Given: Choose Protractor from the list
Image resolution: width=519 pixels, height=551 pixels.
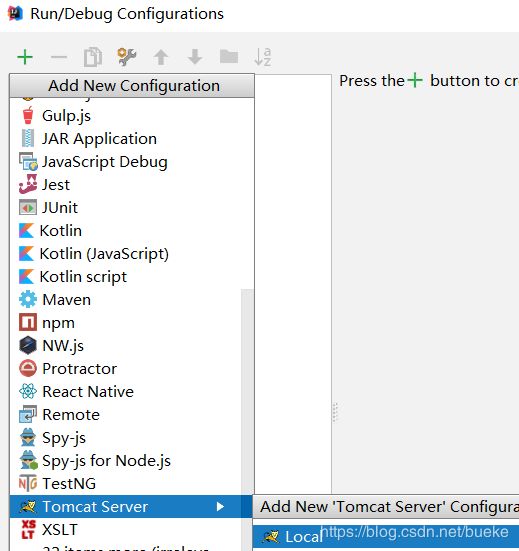Looking at the screenshot, I should (x=125, y=368).
